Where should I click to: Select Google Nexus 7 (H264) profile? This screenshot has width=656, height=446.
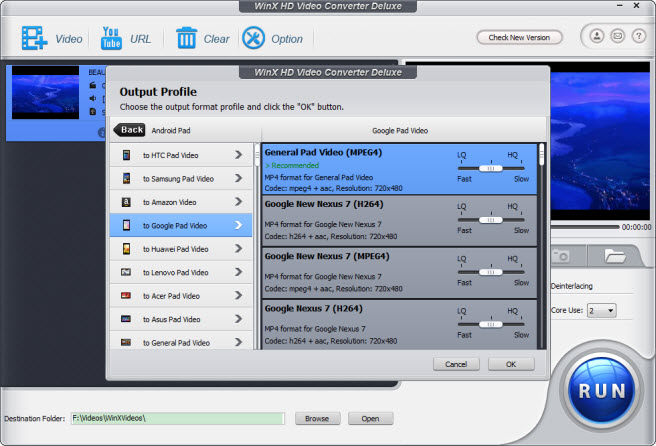click(399, 325)
